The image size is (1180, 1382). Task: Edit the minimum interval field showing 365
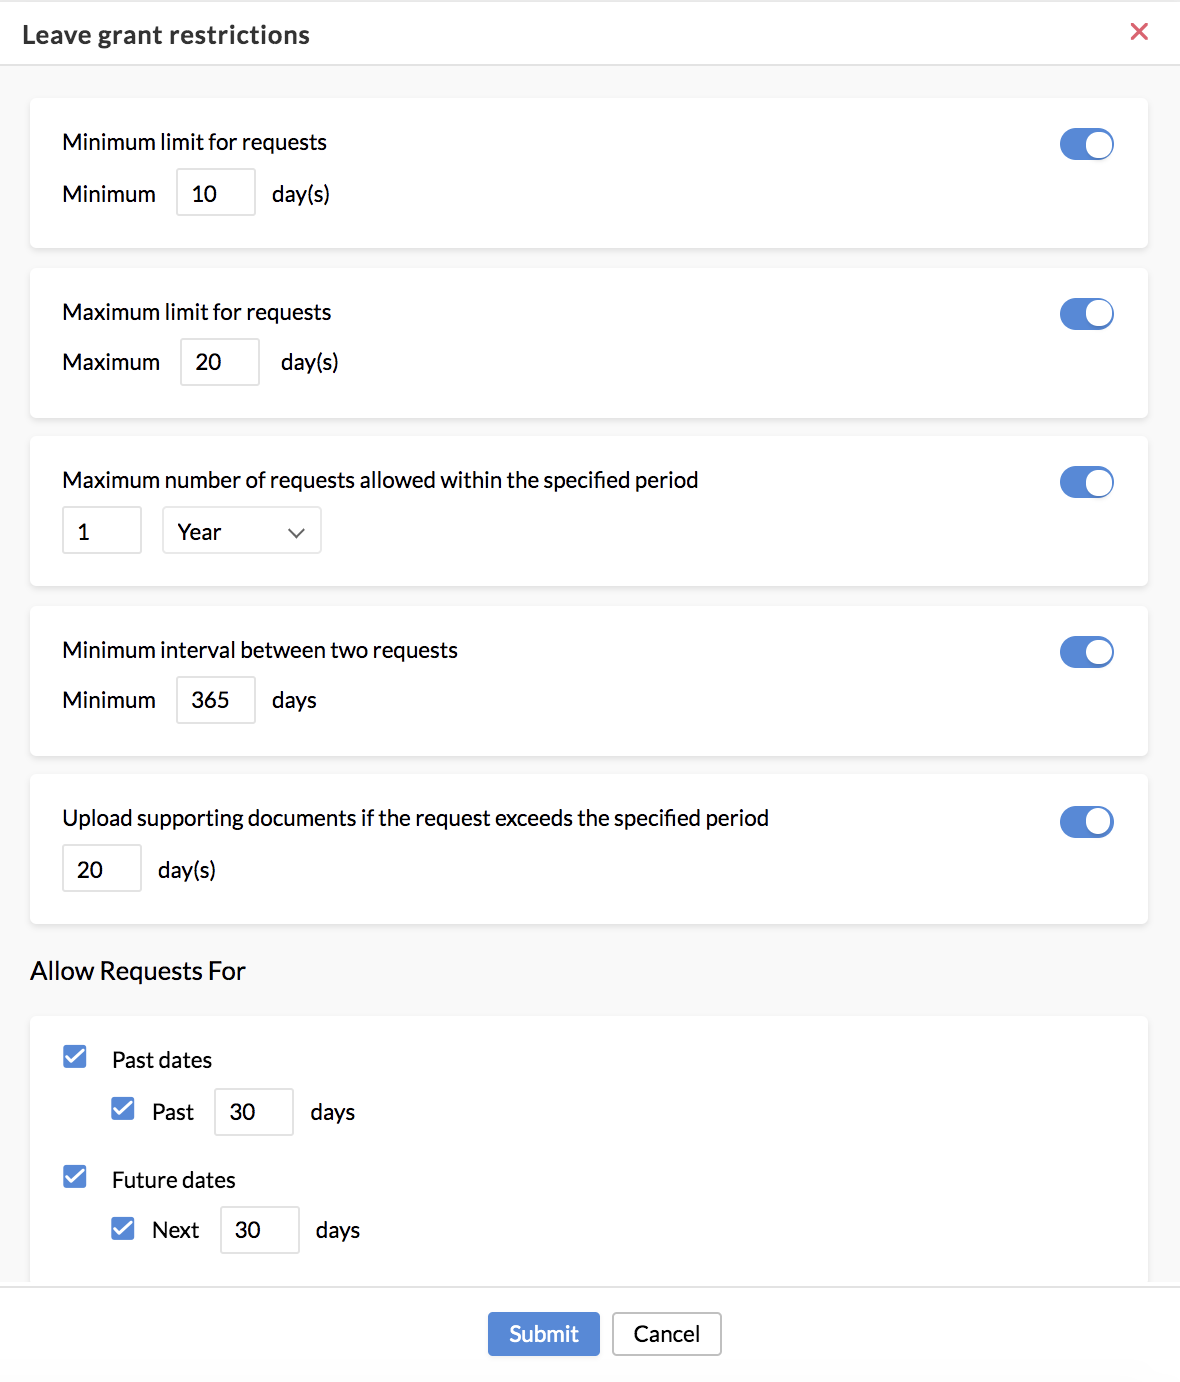point(215,700)
